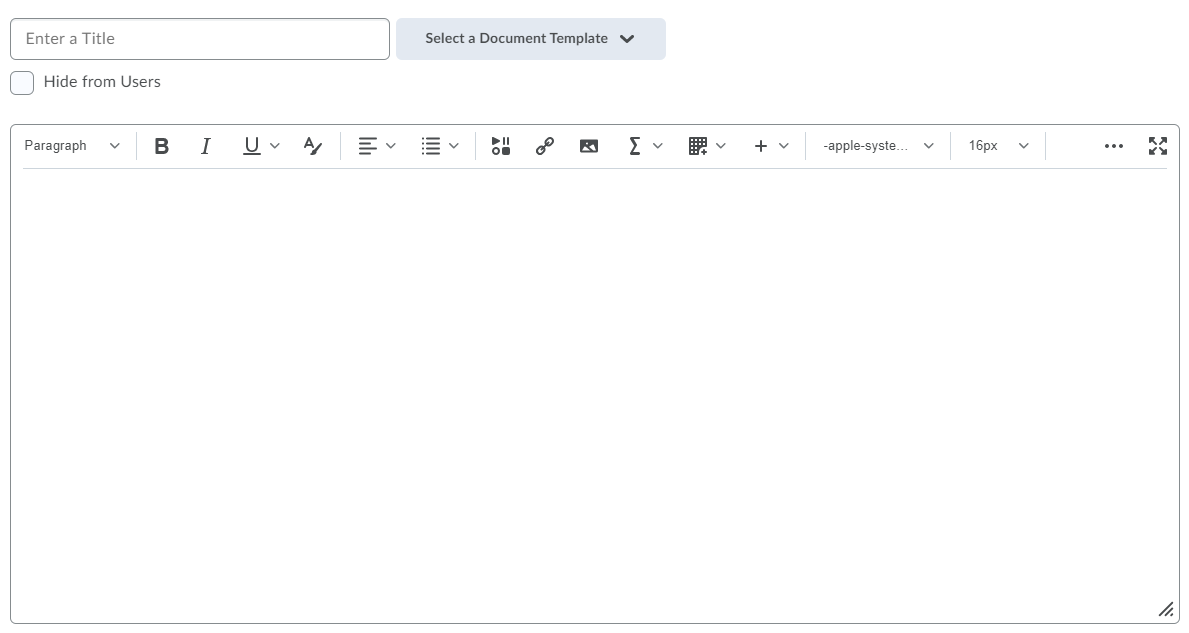Click the Enter a Title field
Image resolution: width=1189 pixels, height=633 pixels.
click(200, 39)
